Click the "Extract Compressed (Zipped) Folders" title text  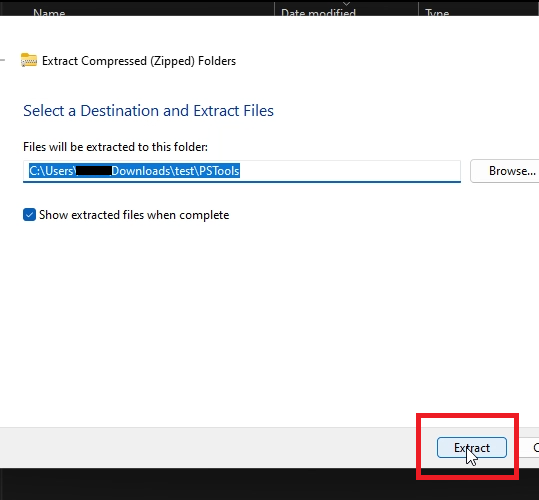pyautogui.click(x=139, y=61)
